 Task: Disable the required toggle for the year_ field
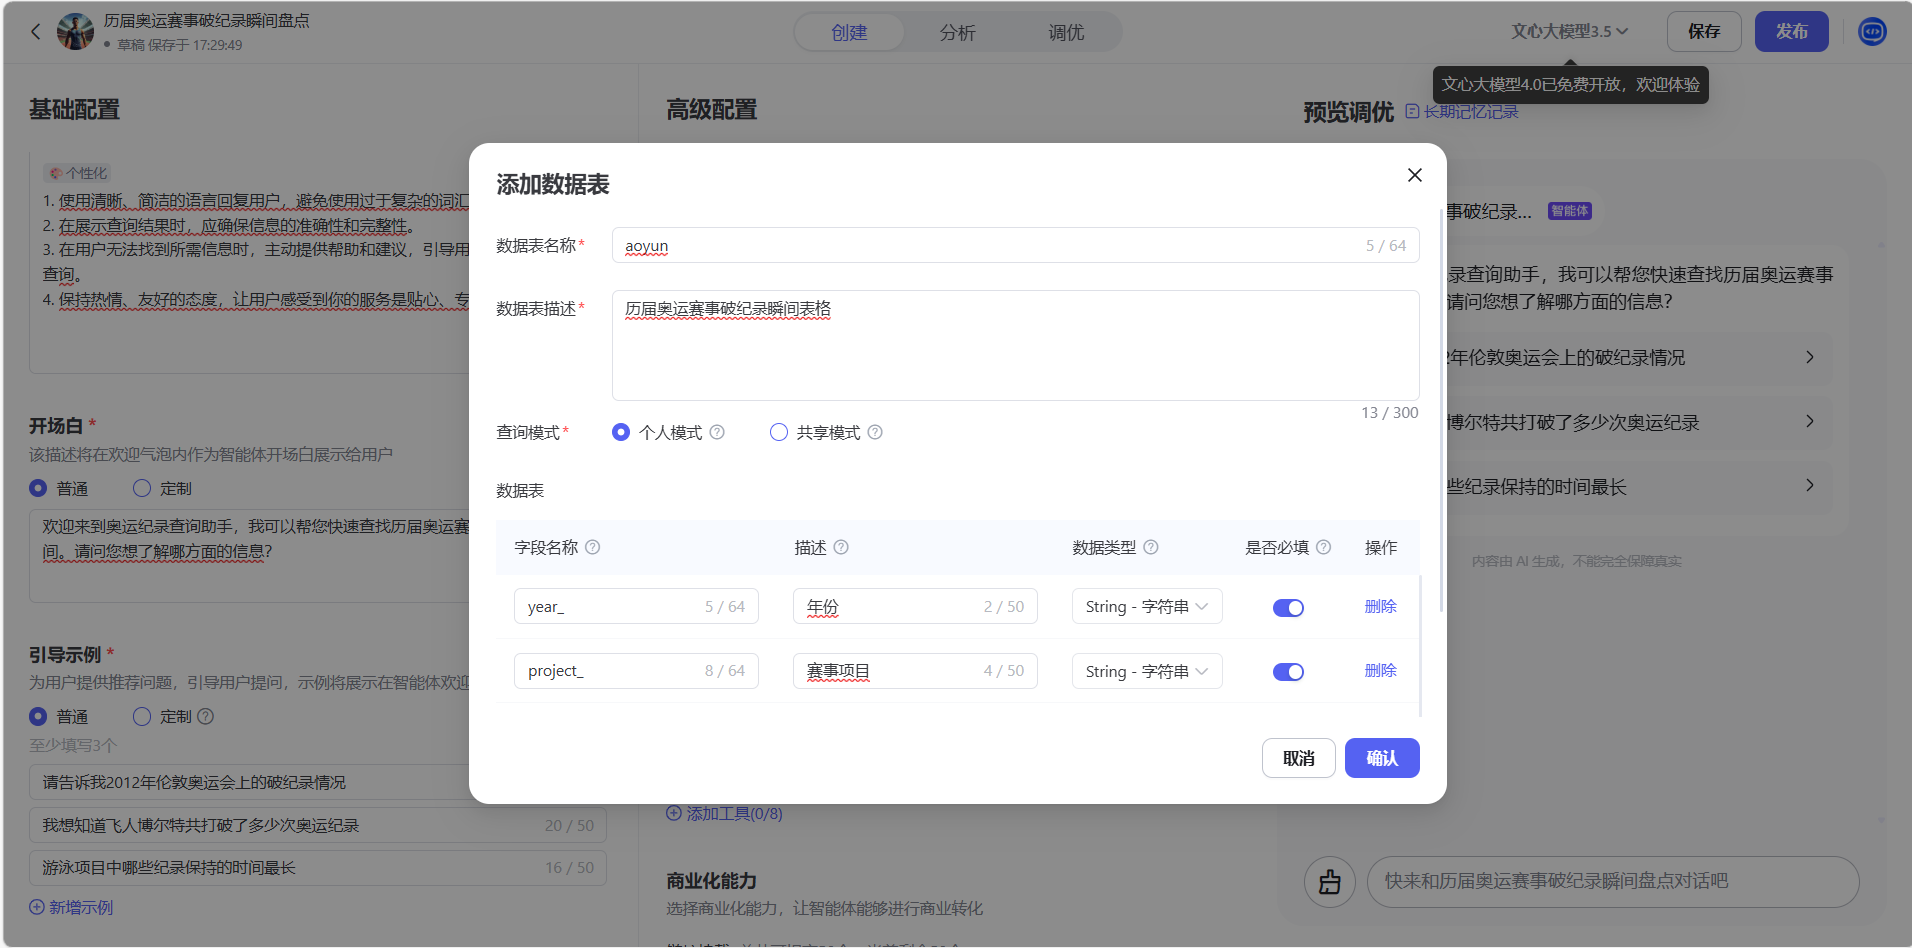1288,607
